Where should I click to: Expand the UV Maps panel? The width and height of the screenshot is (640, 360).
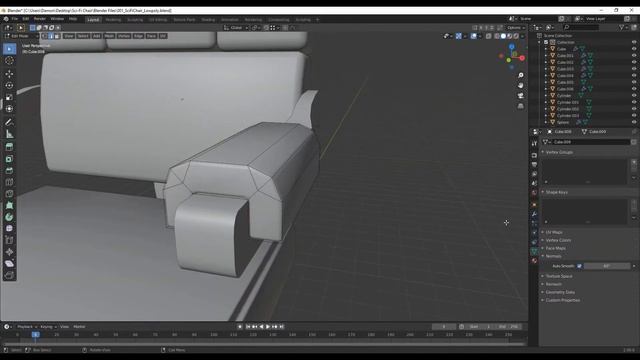[554, 232]
